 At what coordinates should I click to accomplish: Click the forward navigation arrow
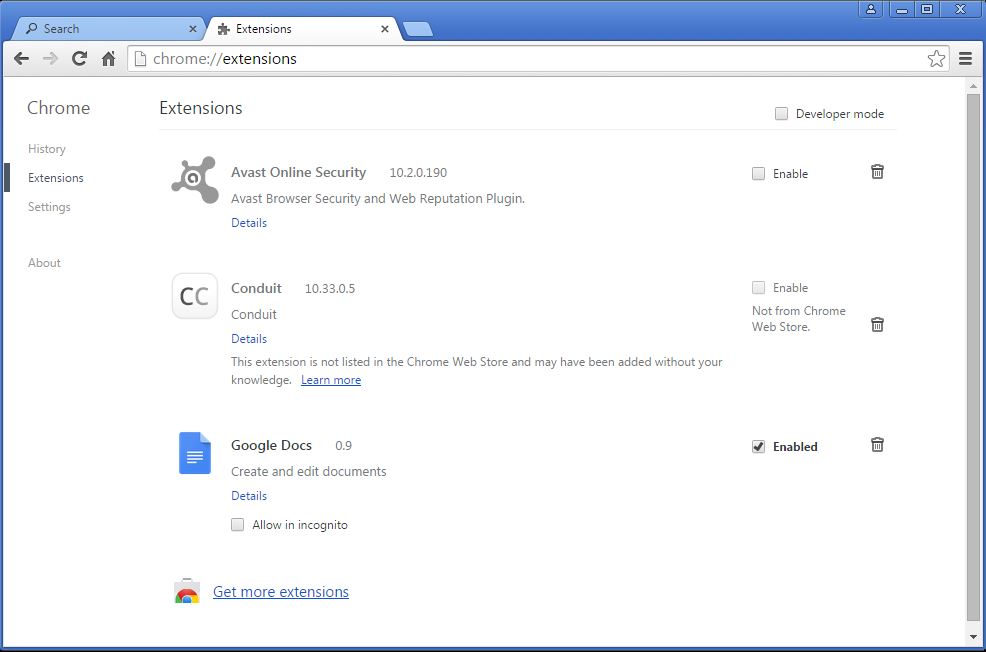(x=50, y=58)
